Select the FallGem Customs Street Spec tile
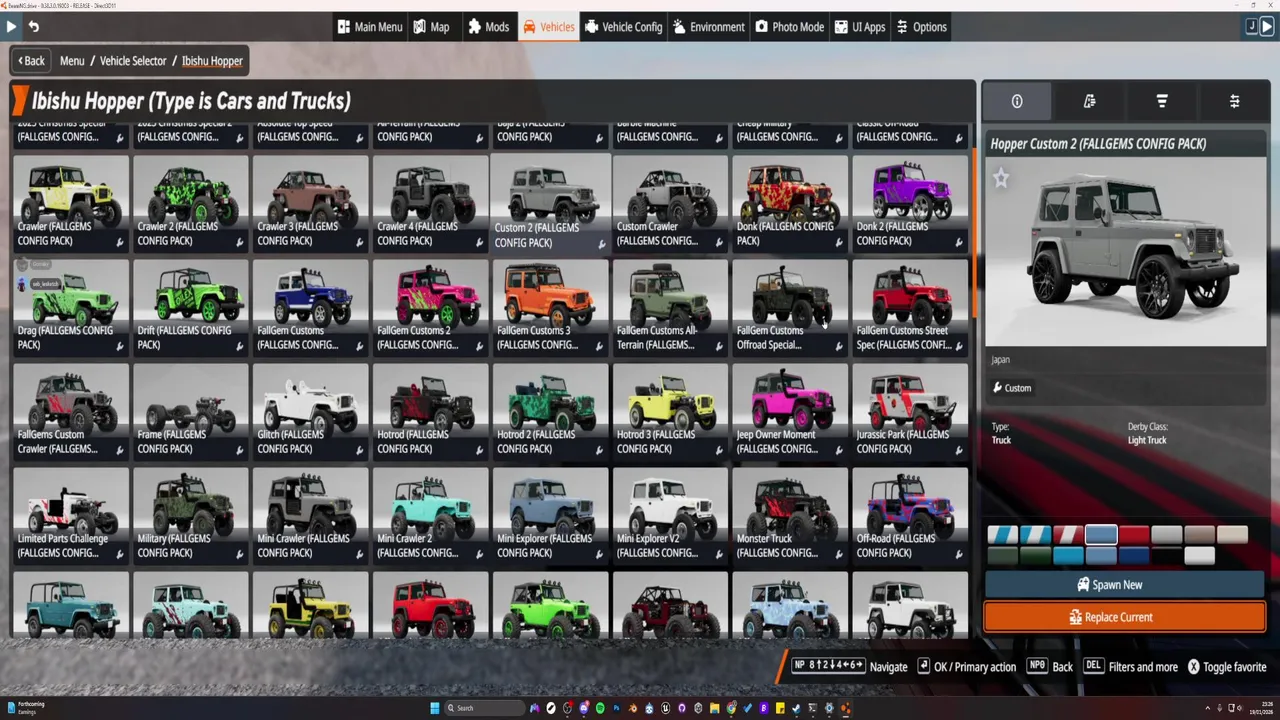 click(910, 307)
